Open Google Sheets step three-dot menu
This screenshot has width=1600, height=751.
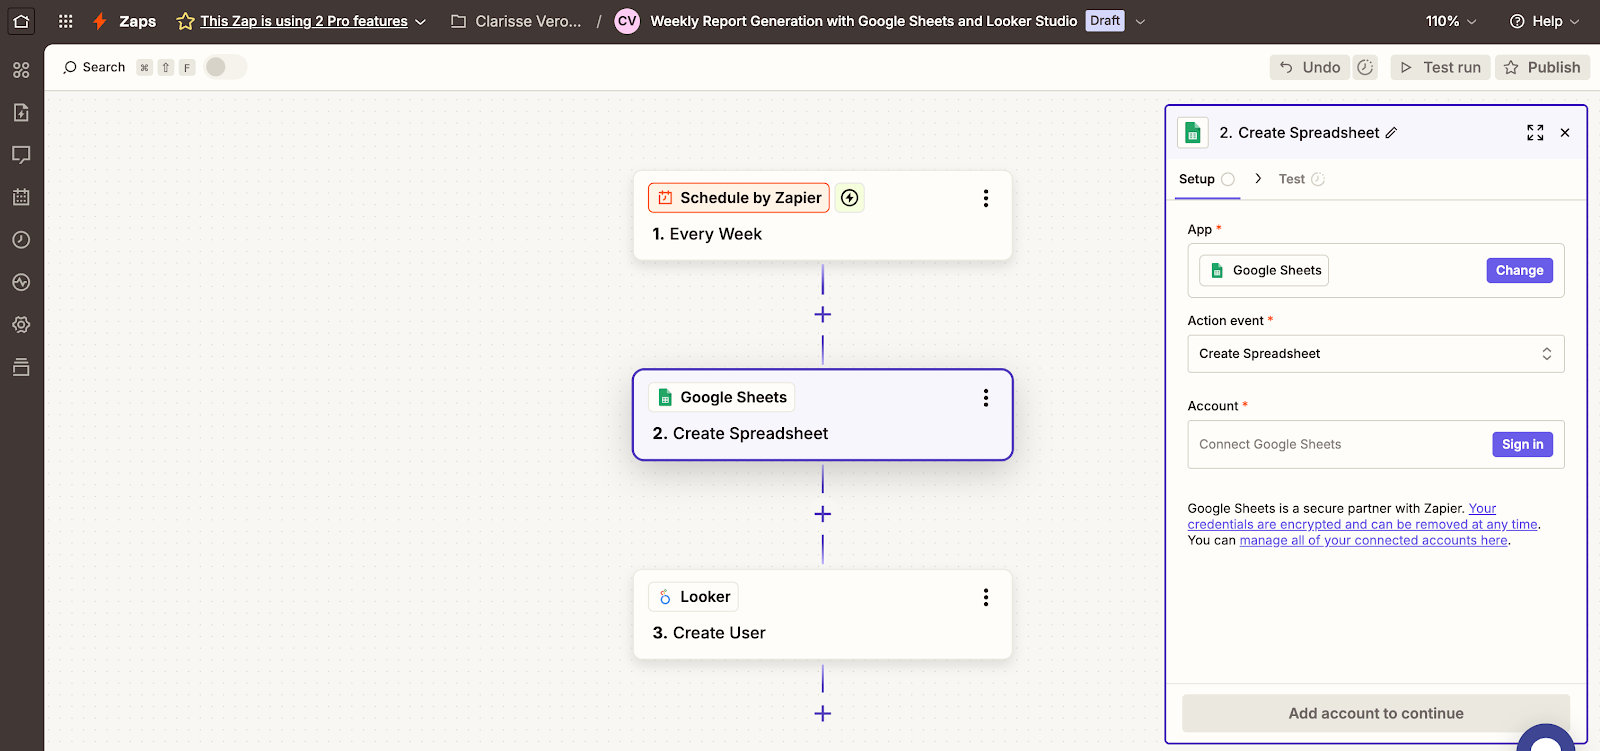986,398
